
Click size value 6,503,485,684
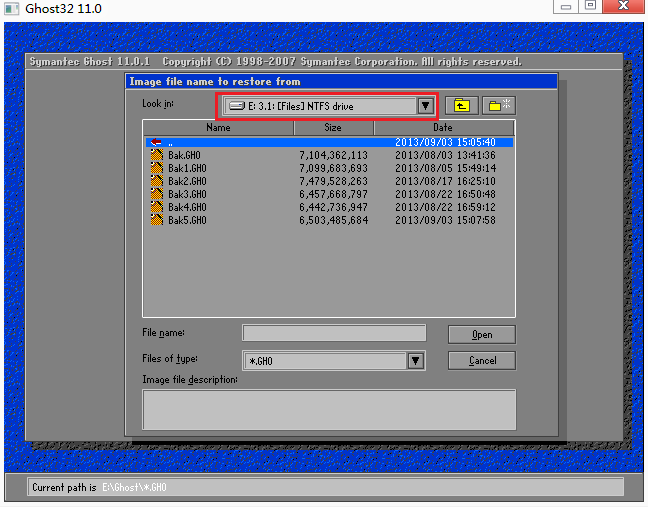coord(334,220)
